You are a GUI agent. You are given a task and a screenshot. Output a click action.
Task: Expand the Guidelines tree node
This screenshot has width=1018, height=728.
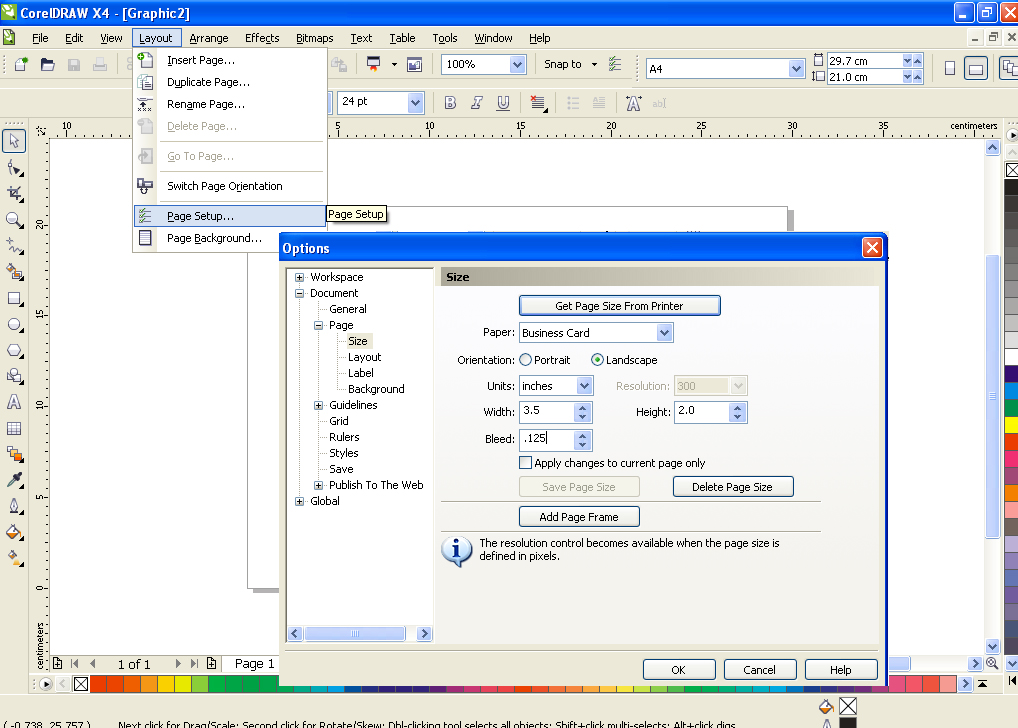(x=318, y=405)
